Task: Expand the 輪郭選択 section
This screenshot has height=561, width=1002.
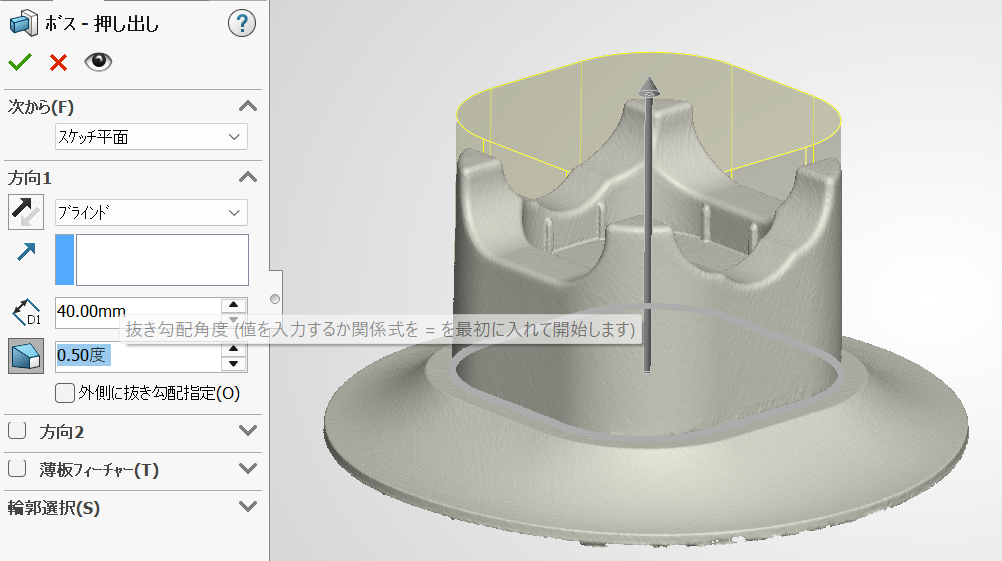Action: tap(248, 507)
